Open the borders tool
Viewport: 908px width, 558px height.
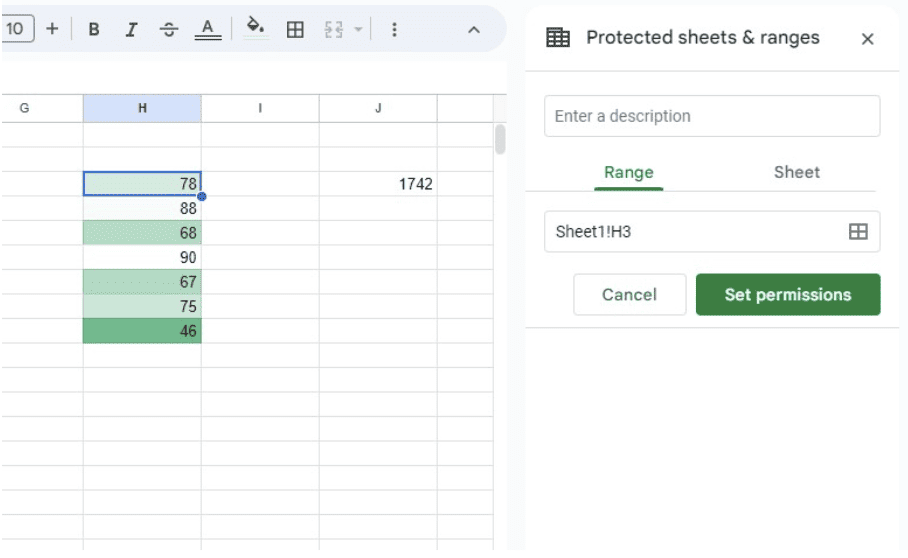point(295,30)
